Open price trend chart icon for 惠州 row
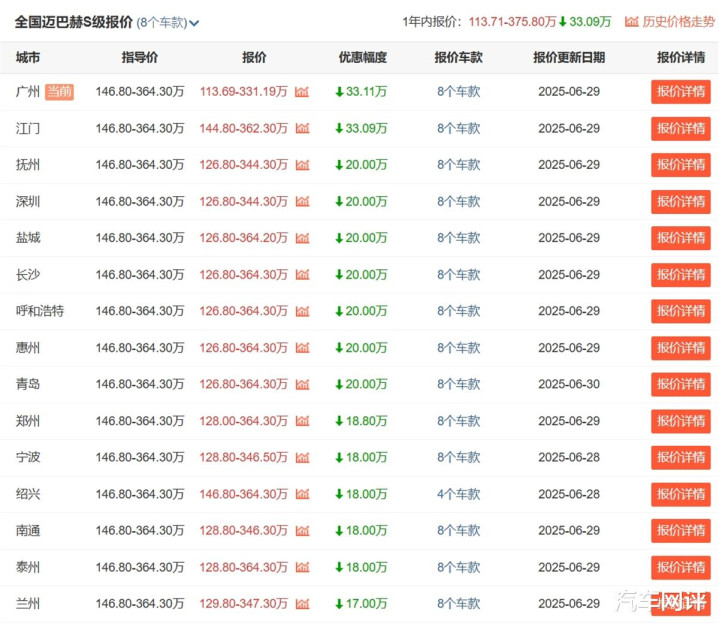The height and width of the screenshot is (627, 719). point(302,348)
